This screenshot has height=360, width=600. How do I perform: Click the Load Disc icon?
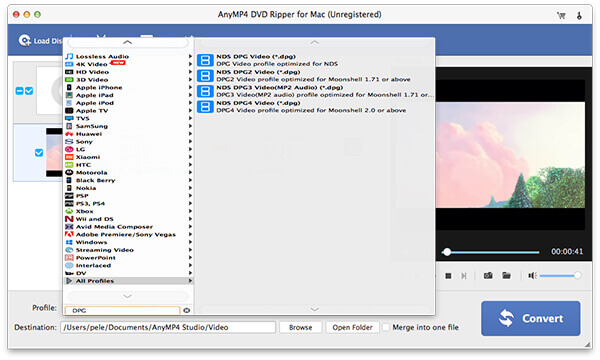(24, 40)
